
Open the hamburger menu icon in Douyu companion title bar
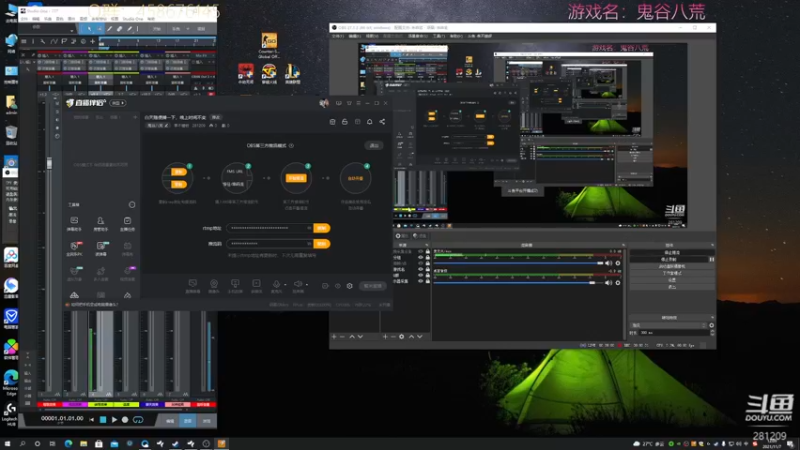click(358, 103)
